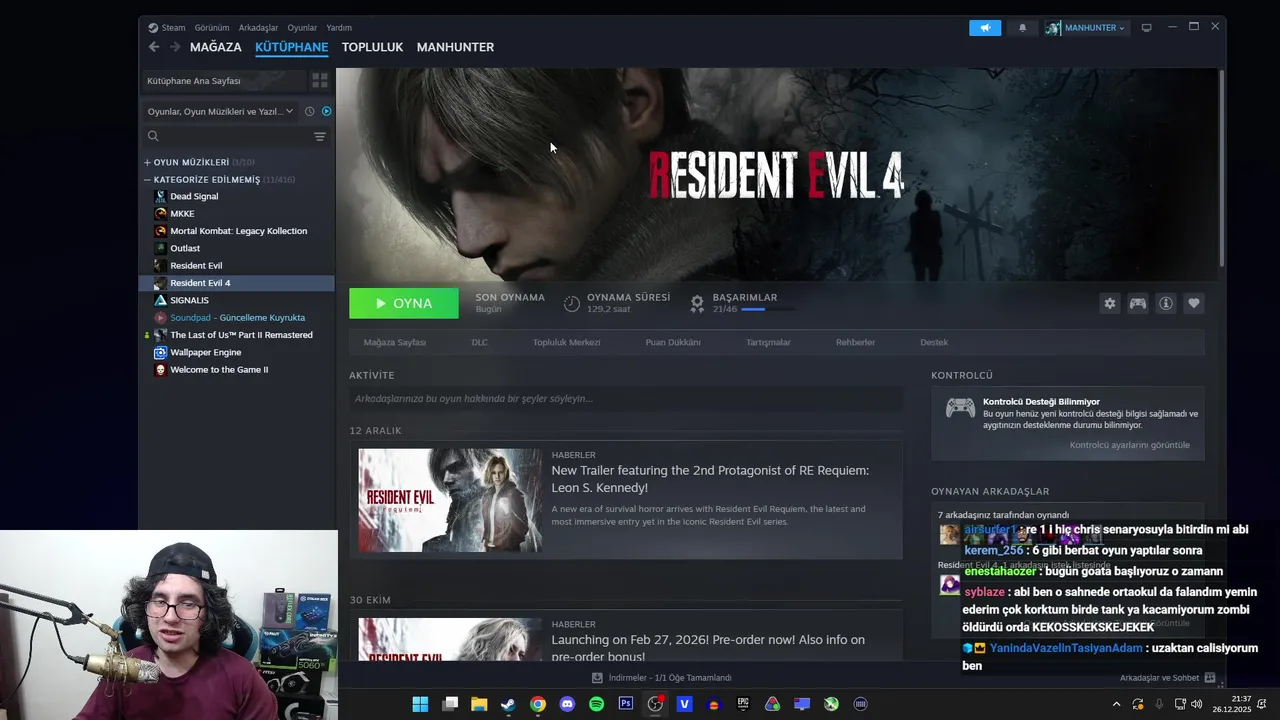Screen dimensions: 1280x720
Task: Select Outlast in the library list
Action: [x=185, y=248]
